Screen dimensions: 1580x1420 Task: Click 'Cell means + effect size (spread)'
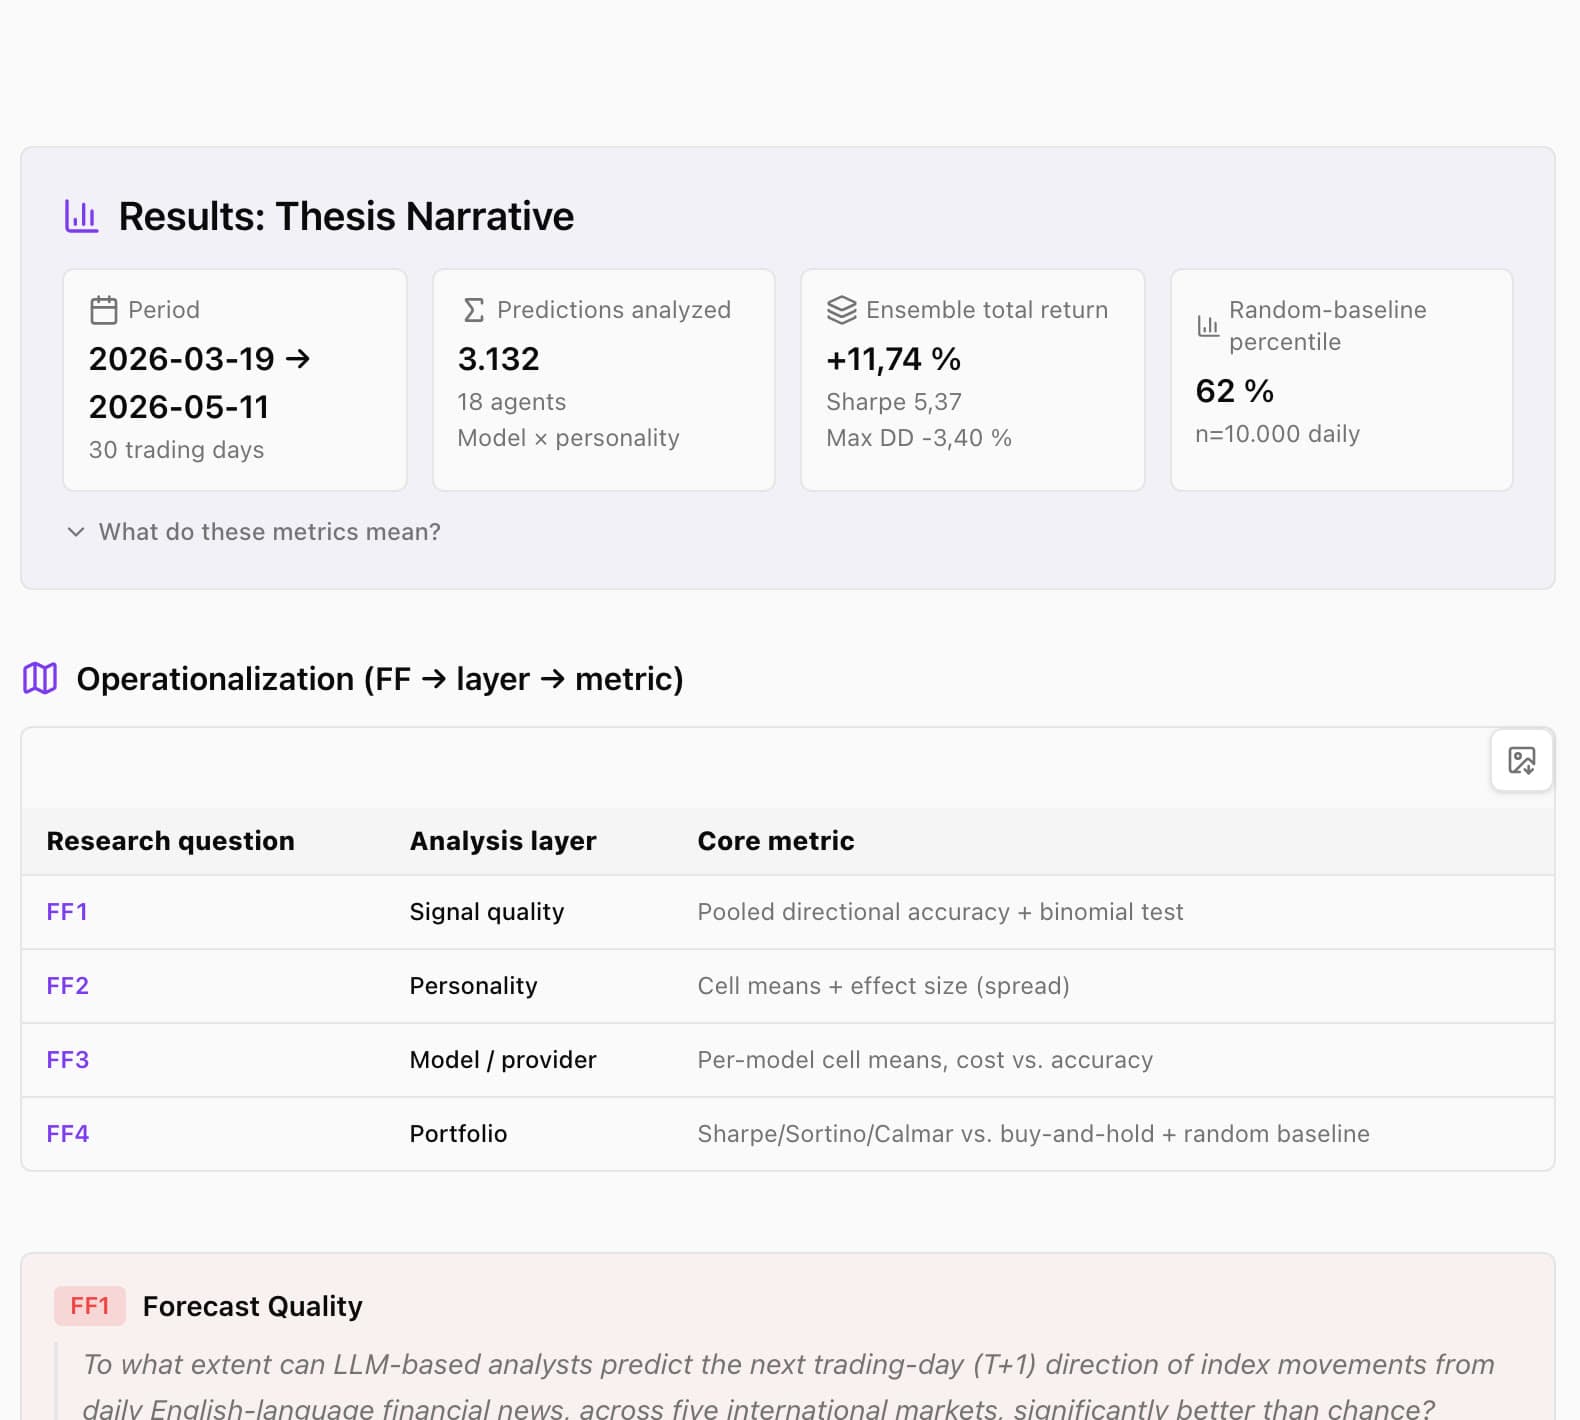tap(884, 986)
